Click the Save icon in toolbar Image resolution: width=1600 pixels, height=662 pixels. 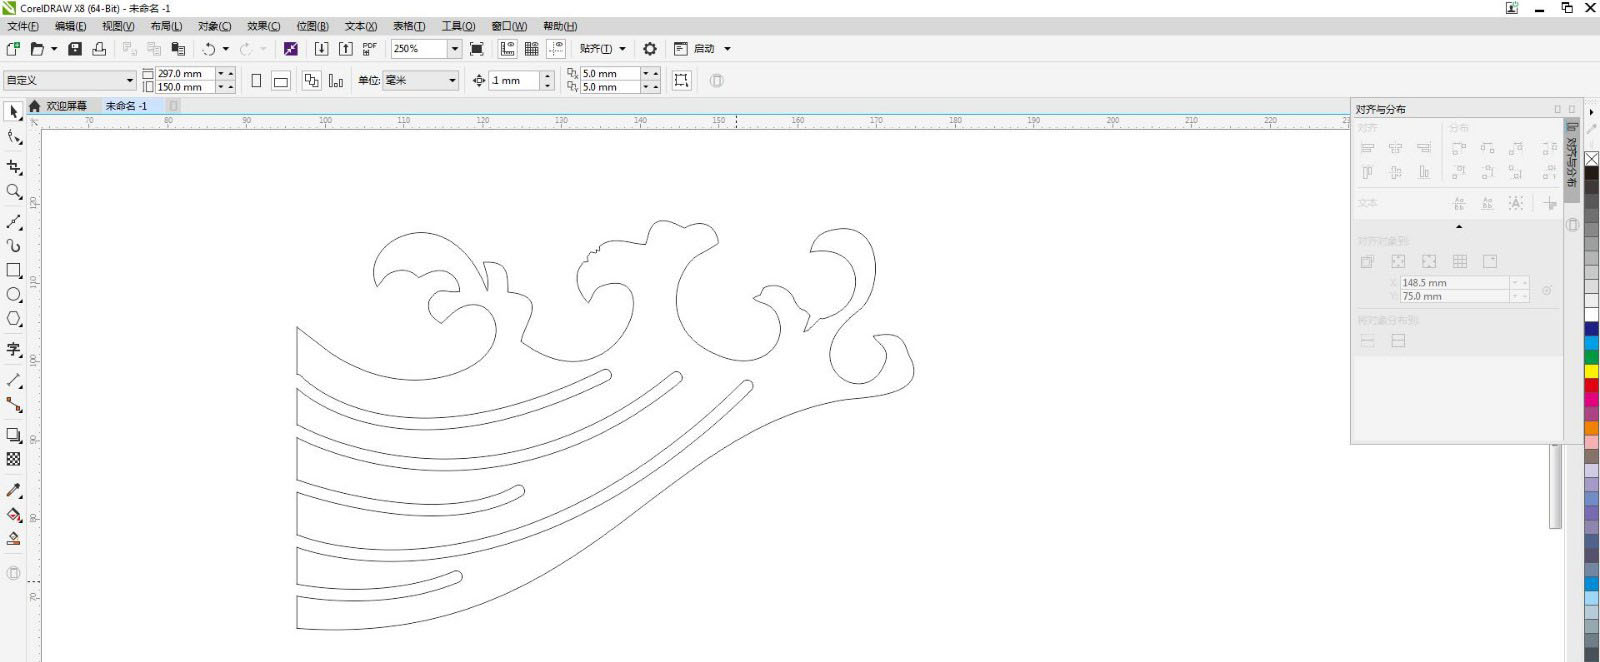[x=75, y=49]
